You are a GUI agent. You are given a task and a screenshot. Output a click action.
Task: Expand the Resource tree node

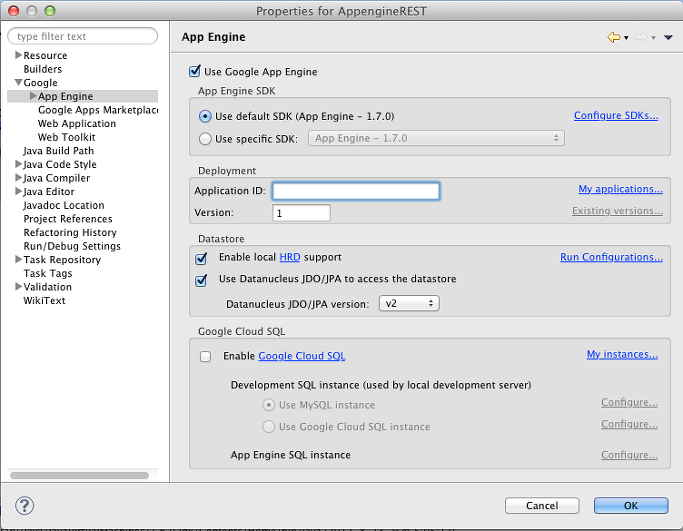[x=18, y=55]
